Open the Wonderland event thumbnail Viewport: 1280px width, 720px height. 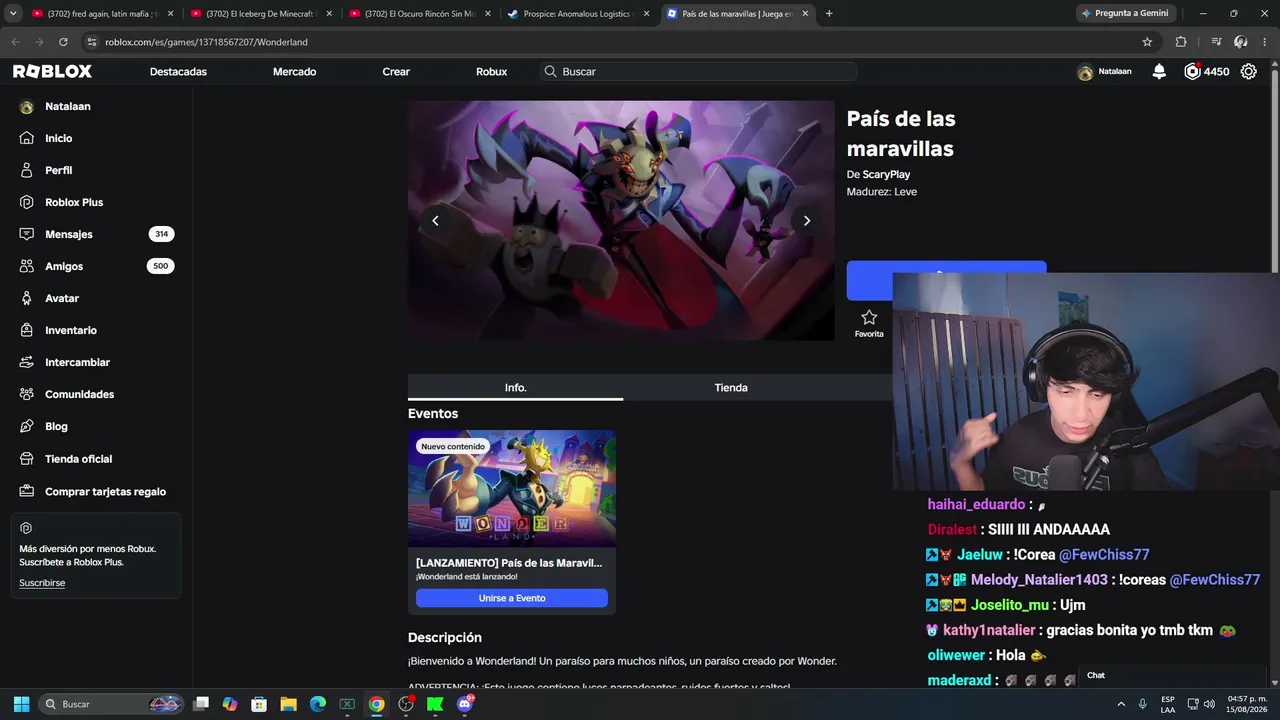(x=512, y=489)
